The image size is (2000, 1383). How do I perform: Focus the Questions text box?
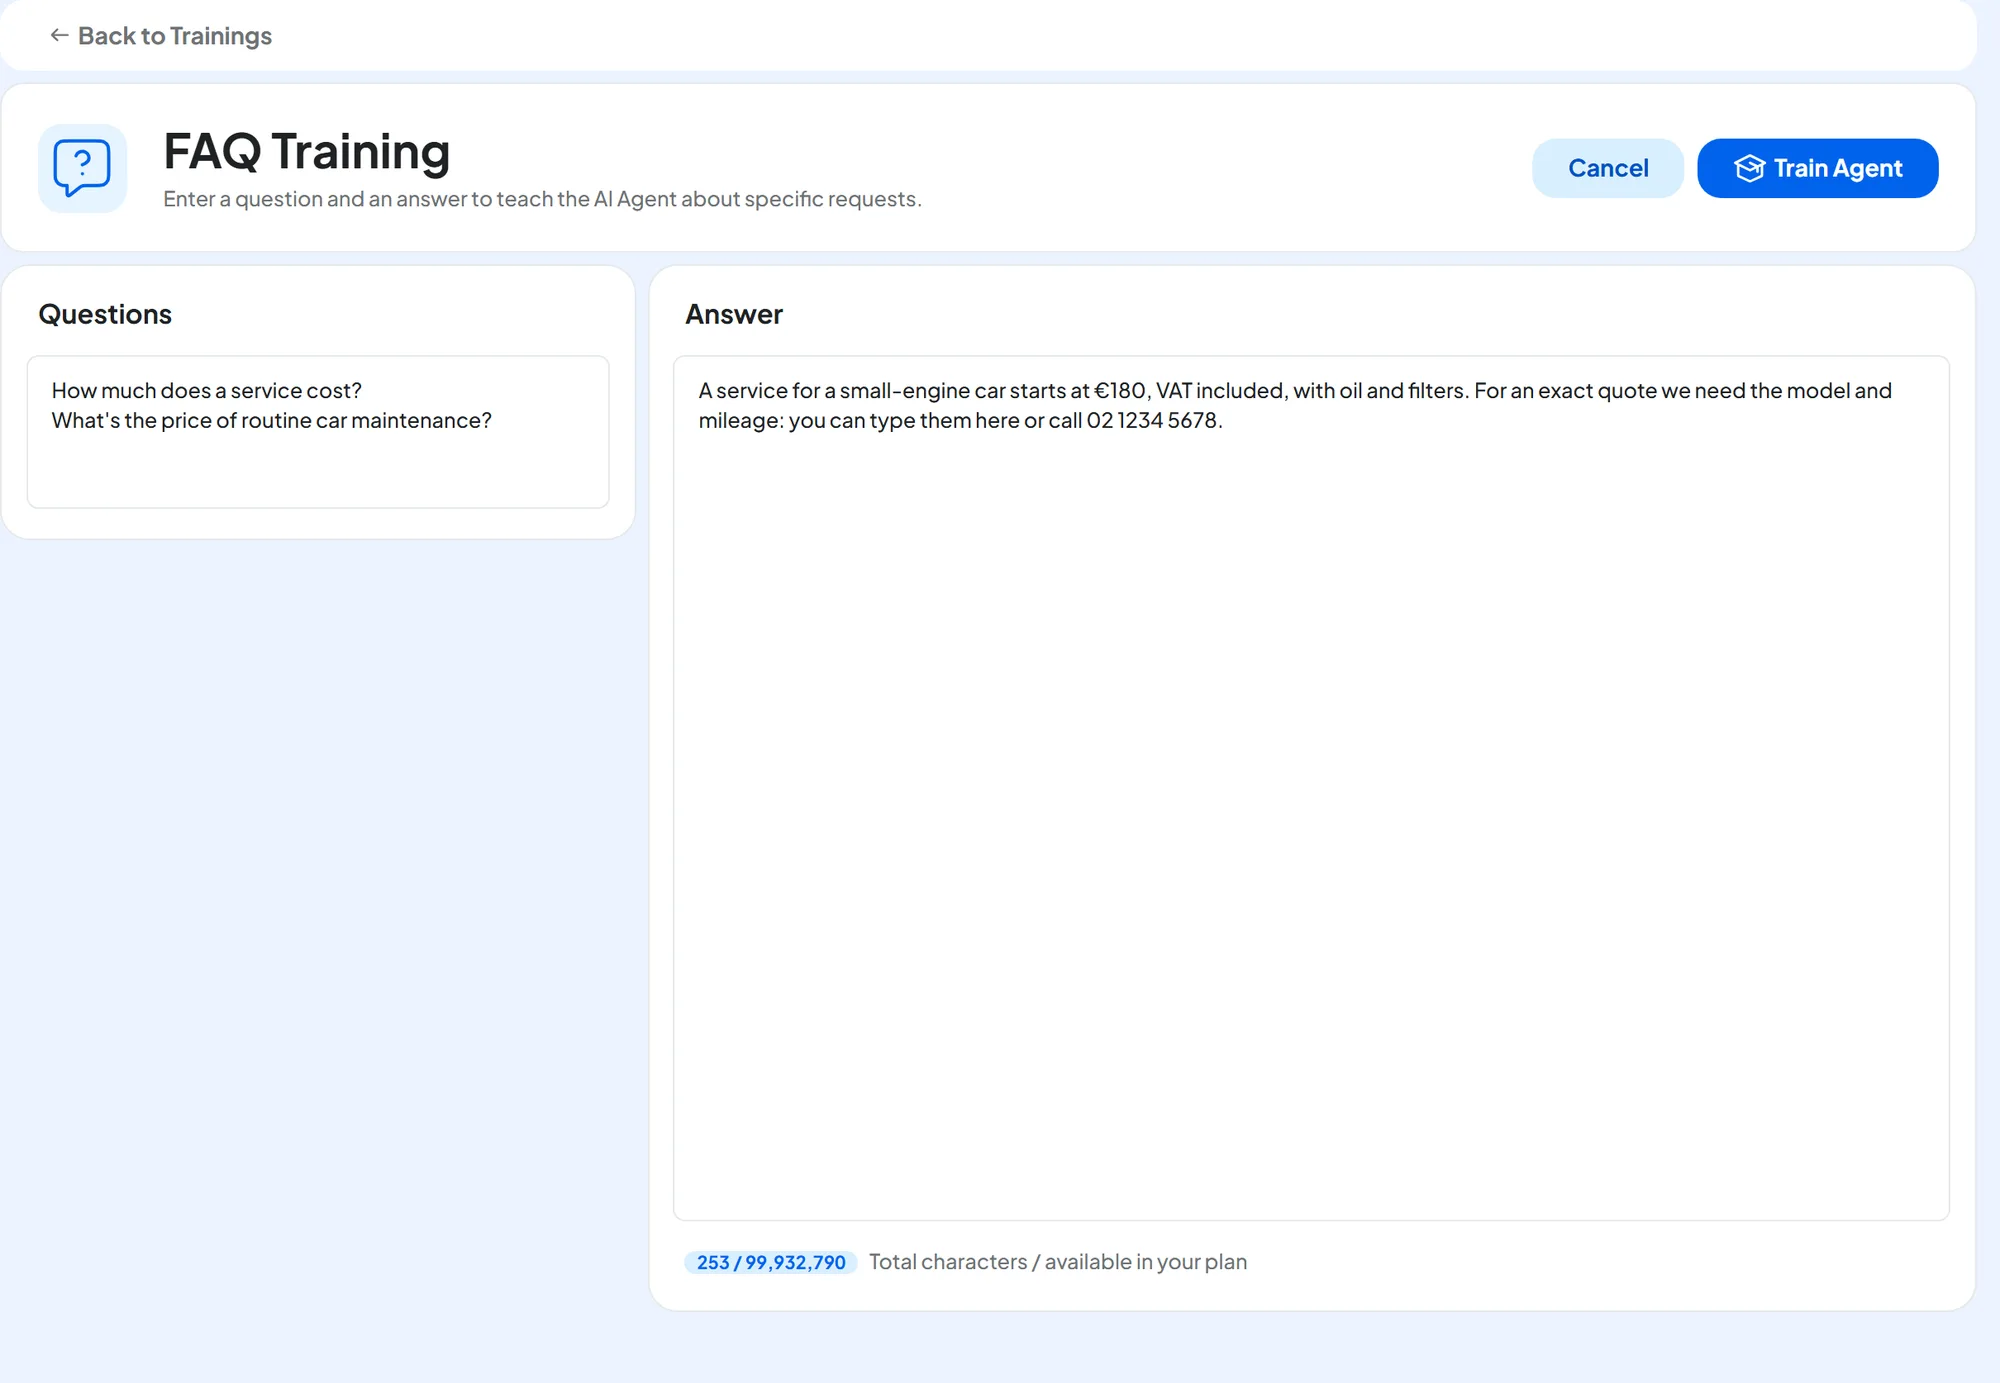(318, 432)
